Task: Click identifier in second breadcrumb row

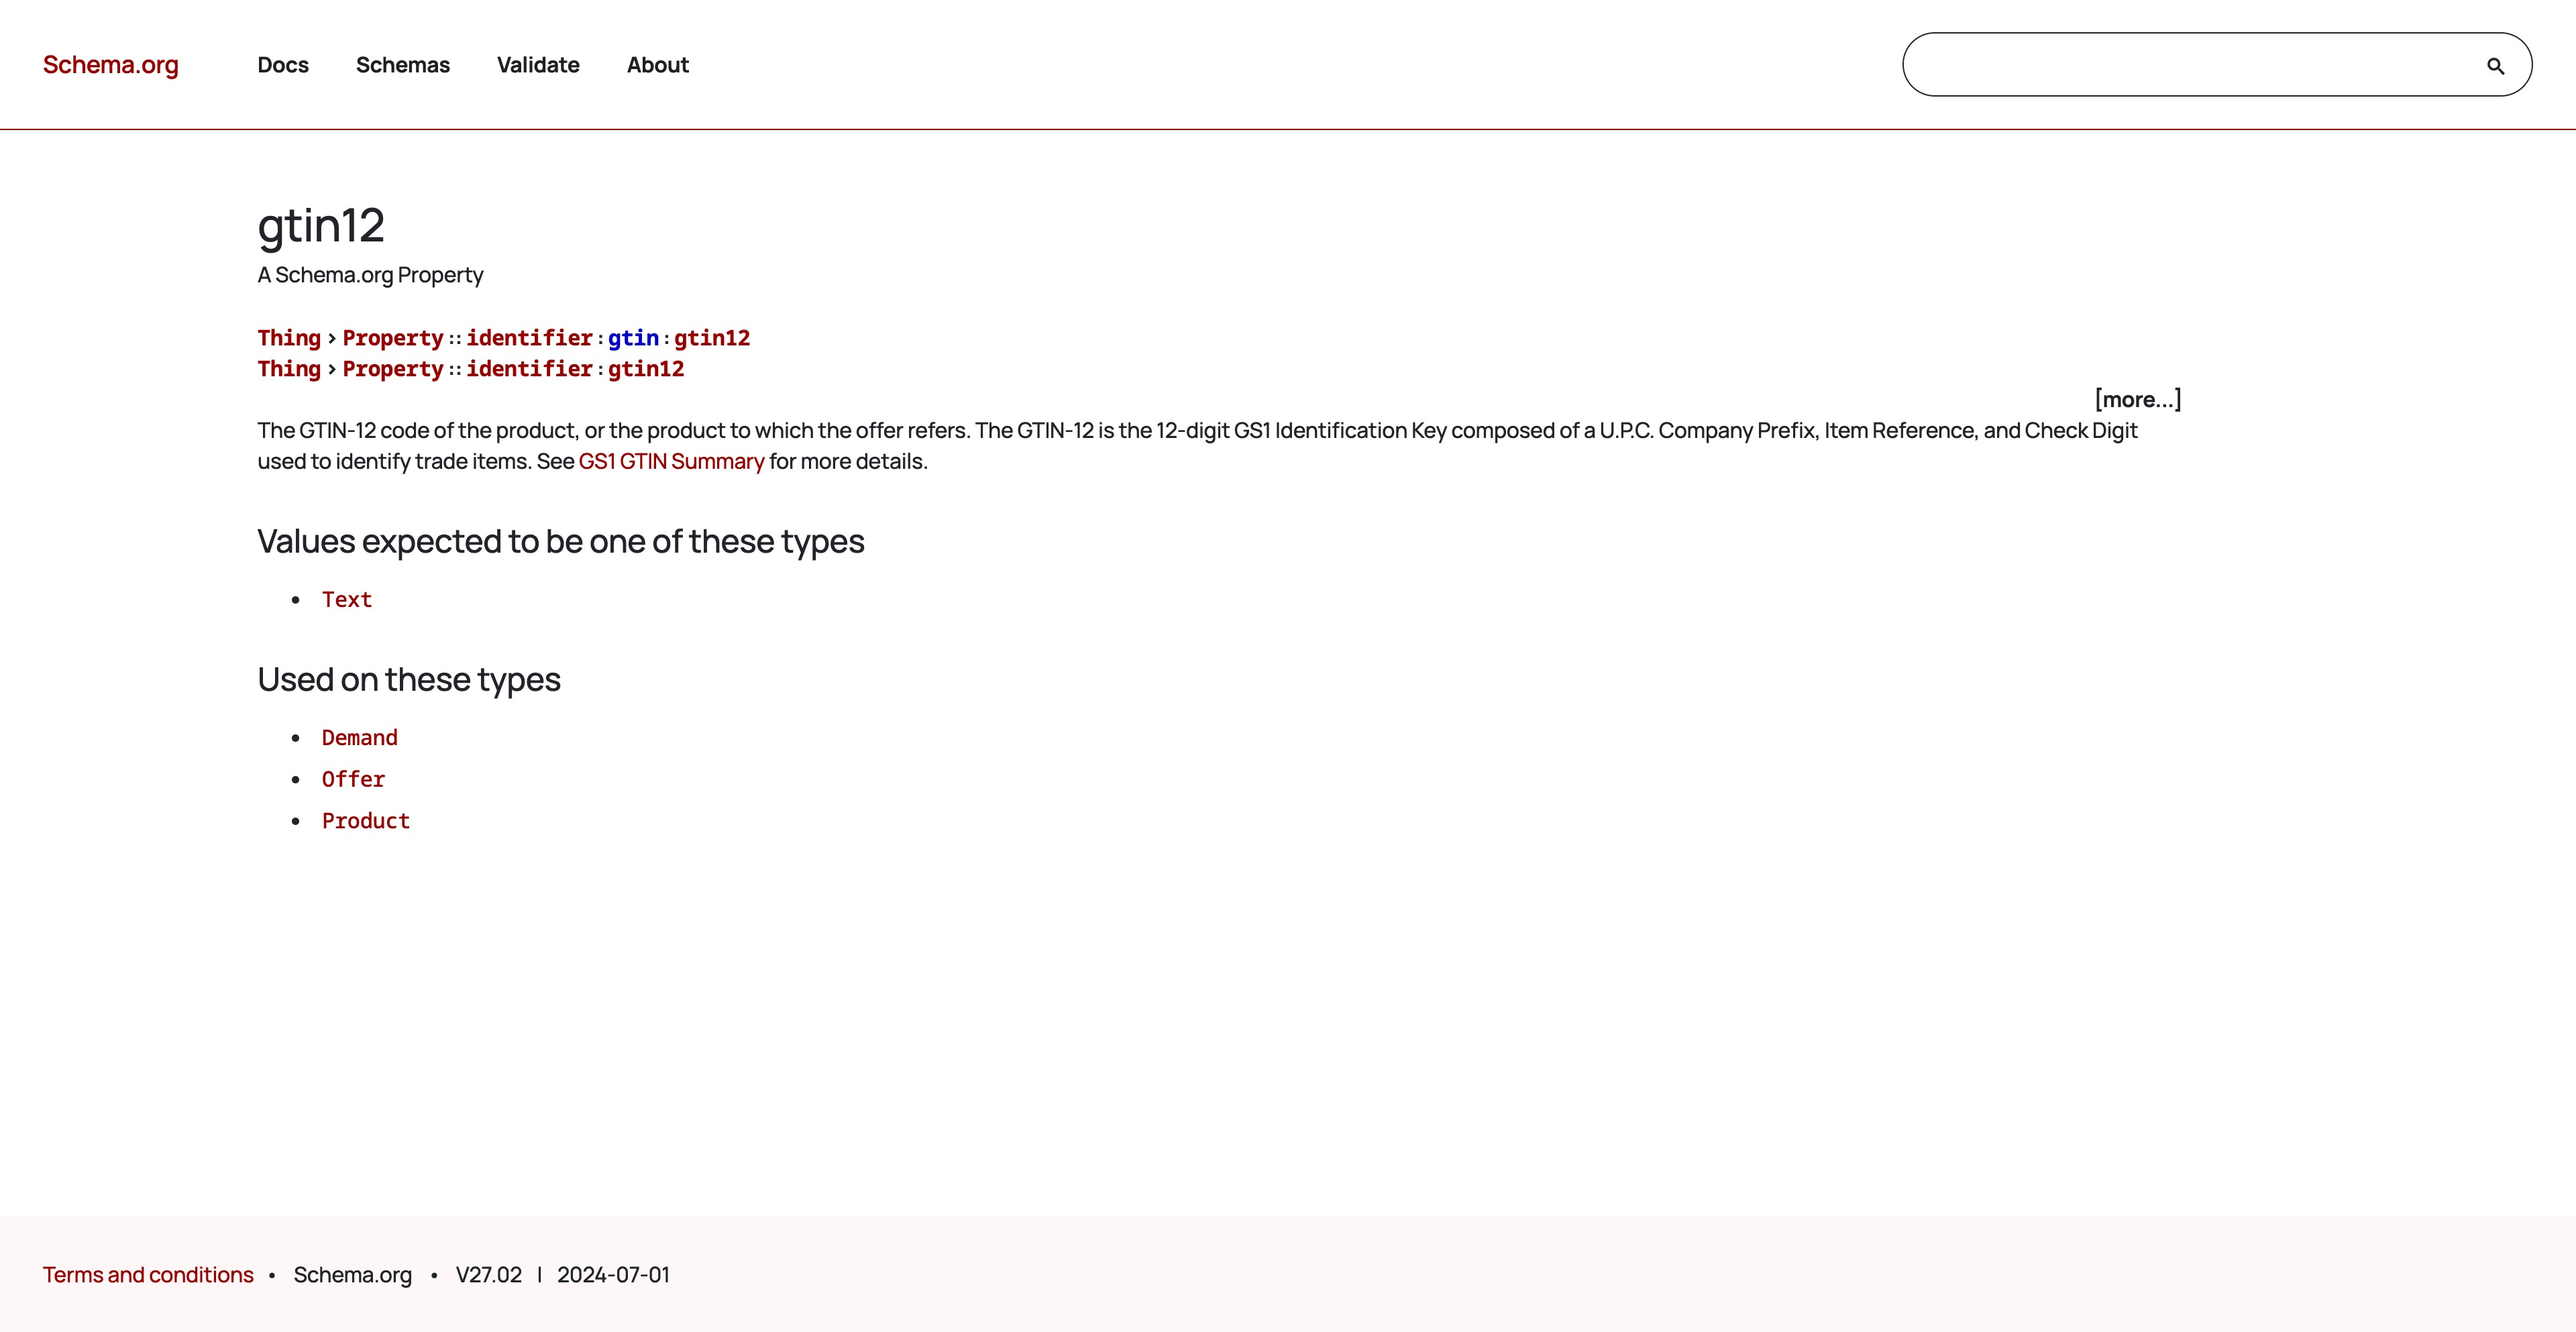Action: click(x=529, y=369)
